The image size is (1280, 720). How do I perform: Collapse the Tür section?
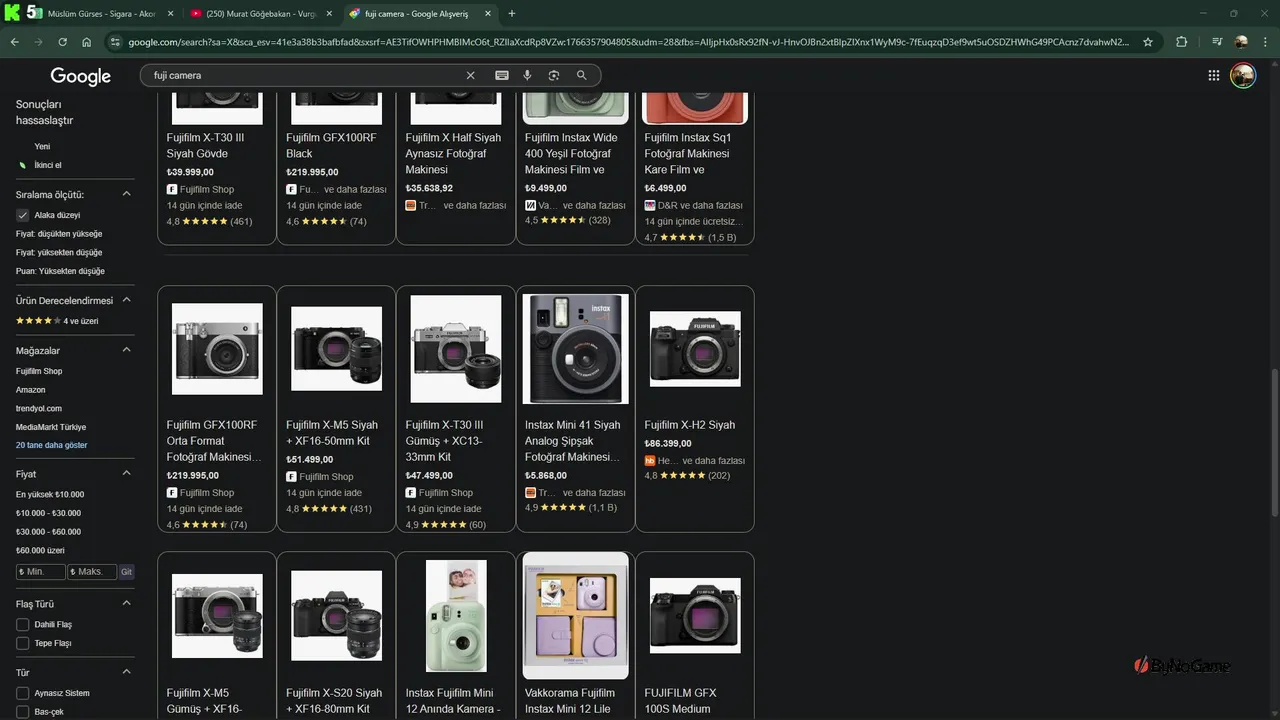click(127, 672)
